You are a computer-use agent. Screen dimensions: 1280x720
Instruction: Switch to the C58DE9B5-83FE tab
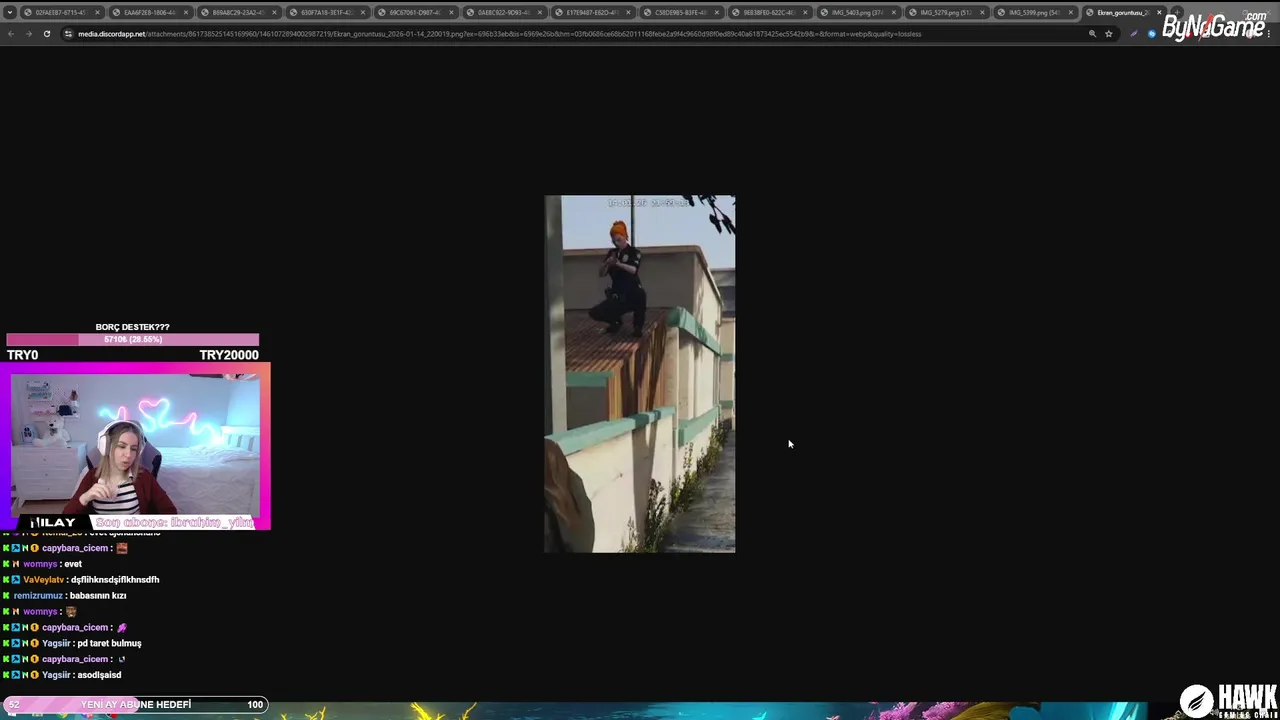680,13
